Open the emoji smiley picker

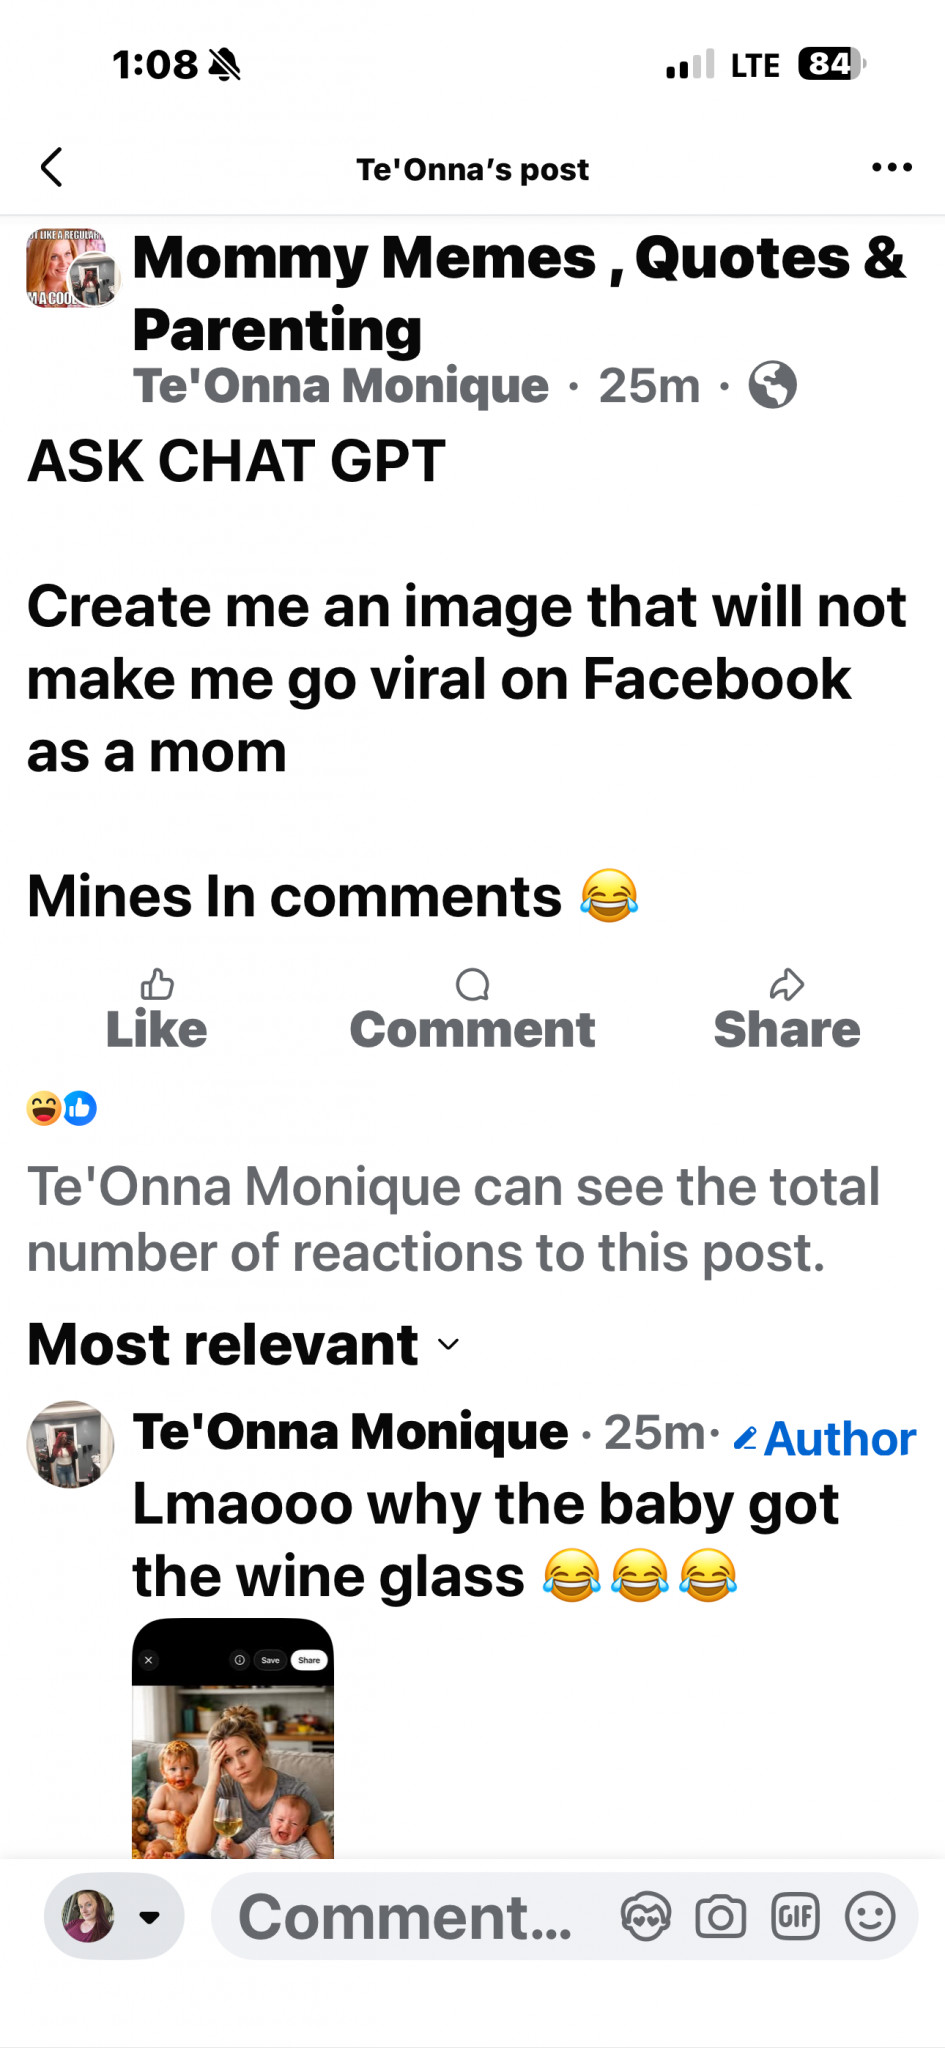click(869, 1917)
